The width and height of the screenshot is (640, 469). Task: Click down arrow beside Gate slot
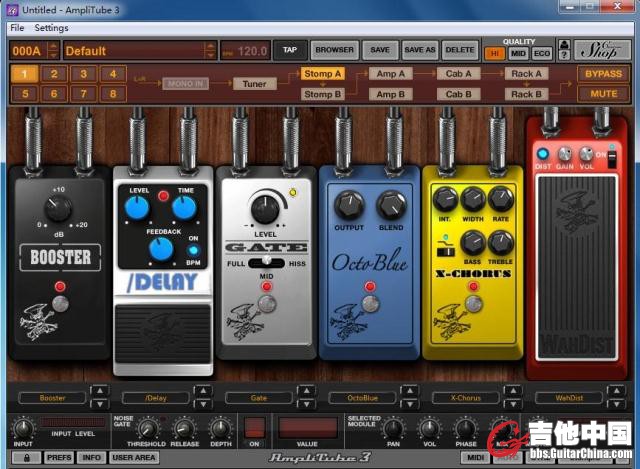[x=307, y=404]
